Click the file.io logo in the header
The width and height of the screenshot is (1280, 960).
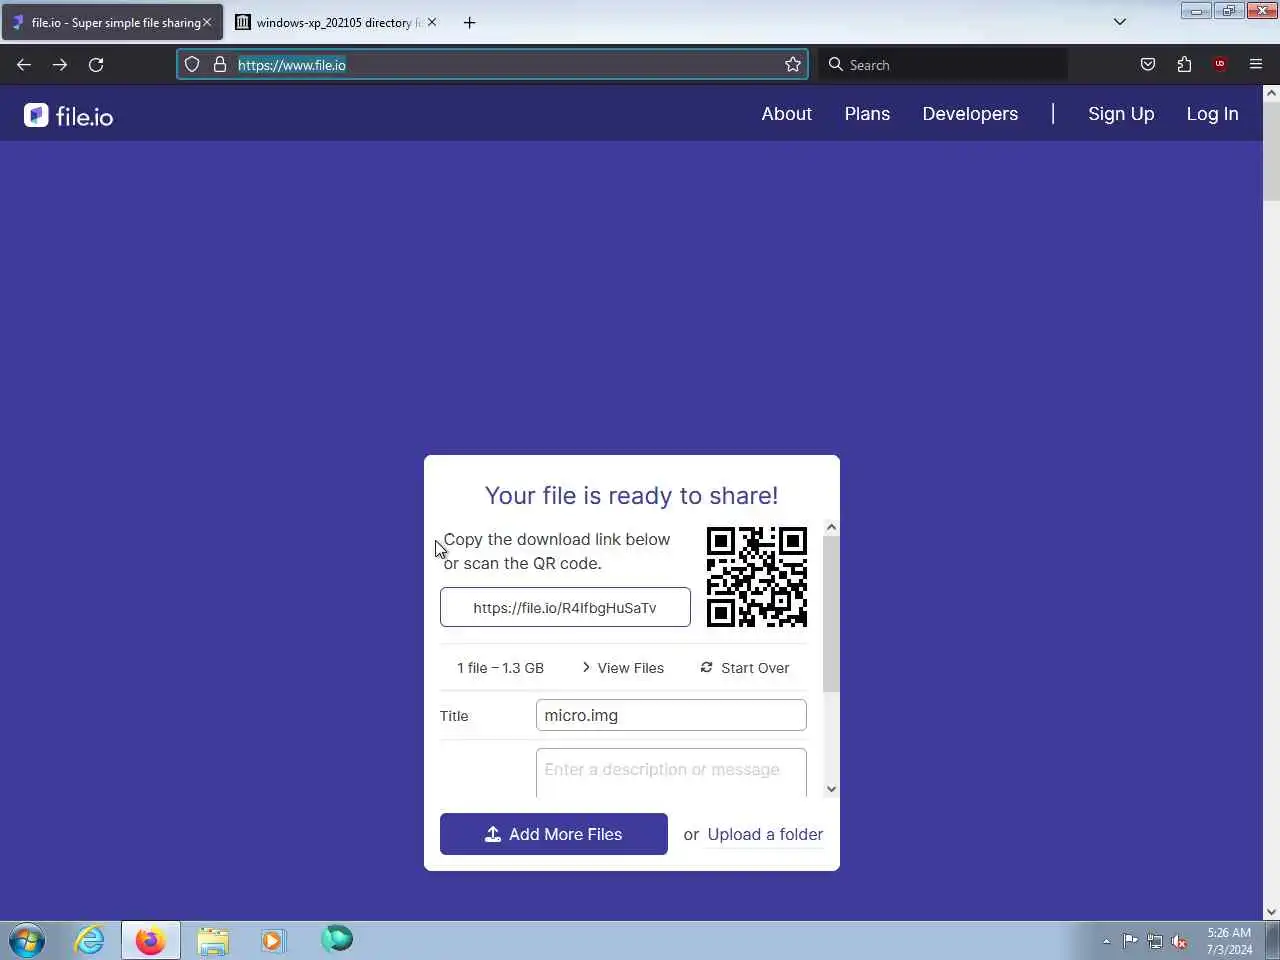pyautogui.click(x=68, y=116)
